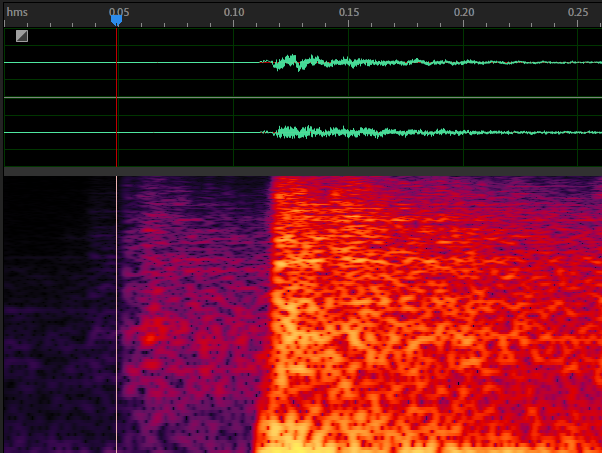The width and height of the screenshot is (602, 453).
Task: Click the fade envelope icon in waveform corner
Action: [22, 36]
